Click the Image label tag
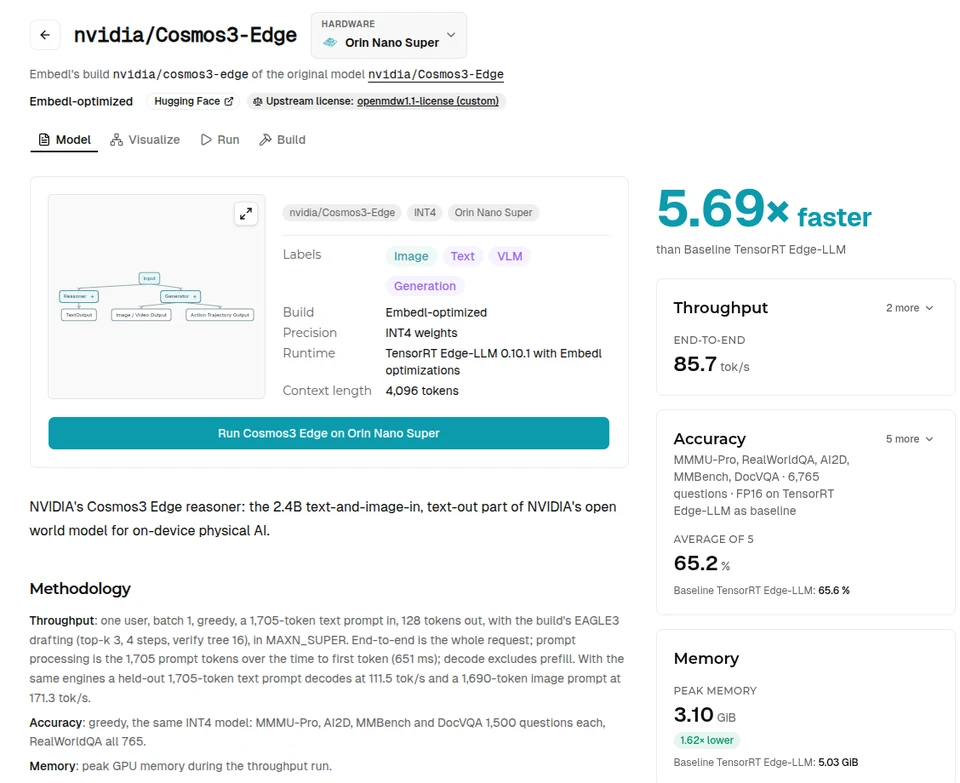The height and width of the screenshot is (783, 960). click(x=411, y=256)
